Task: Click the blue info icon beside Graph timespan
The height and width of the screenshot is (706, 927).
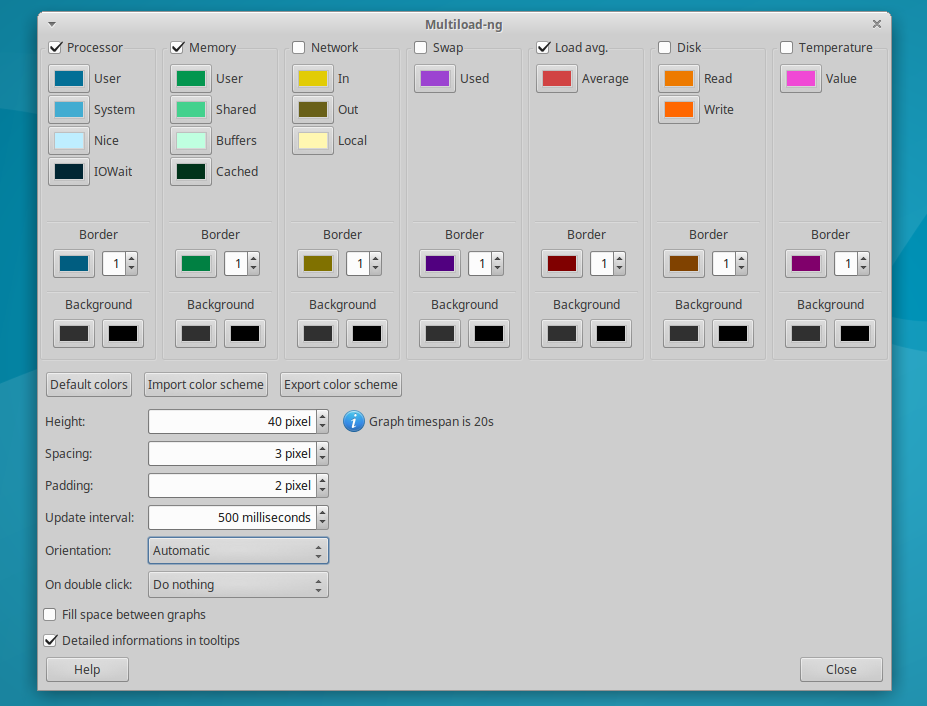Action: pyautogui.click(x=354, y=422)
